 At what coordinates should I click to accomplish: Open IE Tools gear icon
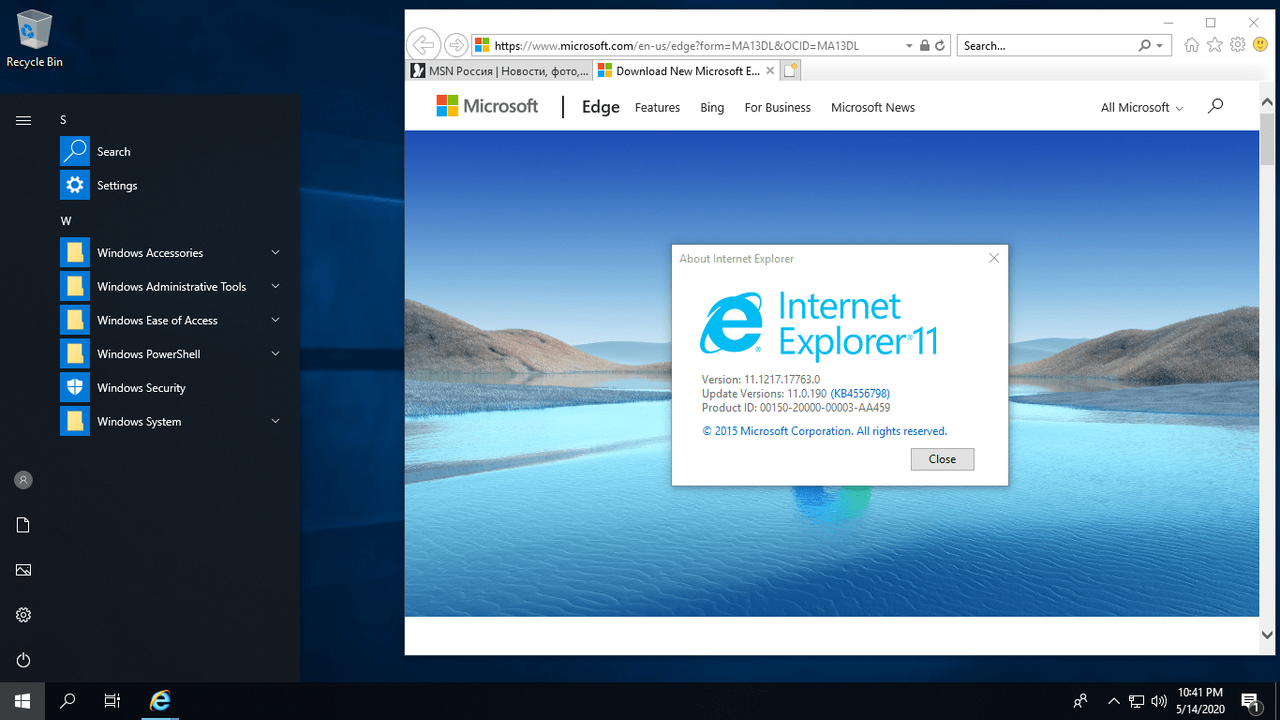tap(1238, 45)
